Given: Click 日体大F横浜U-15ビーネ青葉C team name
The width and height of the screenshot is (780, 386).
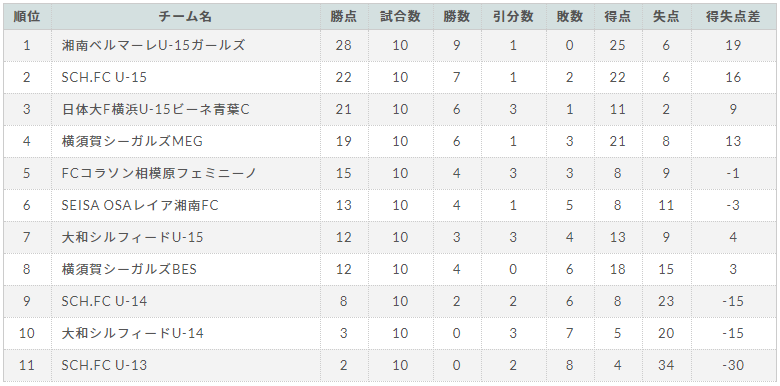Looking at the screenshot, I should 155,109.
